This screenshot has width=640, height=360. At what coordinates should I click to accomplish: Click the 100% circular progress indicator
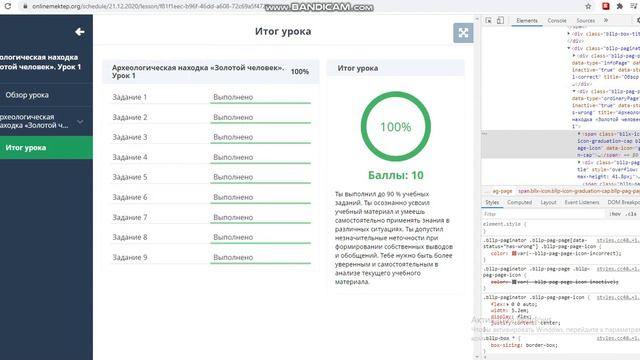coord(396,127)
